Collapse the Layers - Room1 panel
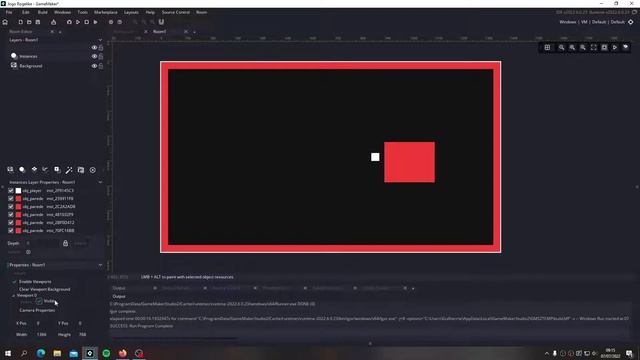640x360 pixels. click(100, 40)
